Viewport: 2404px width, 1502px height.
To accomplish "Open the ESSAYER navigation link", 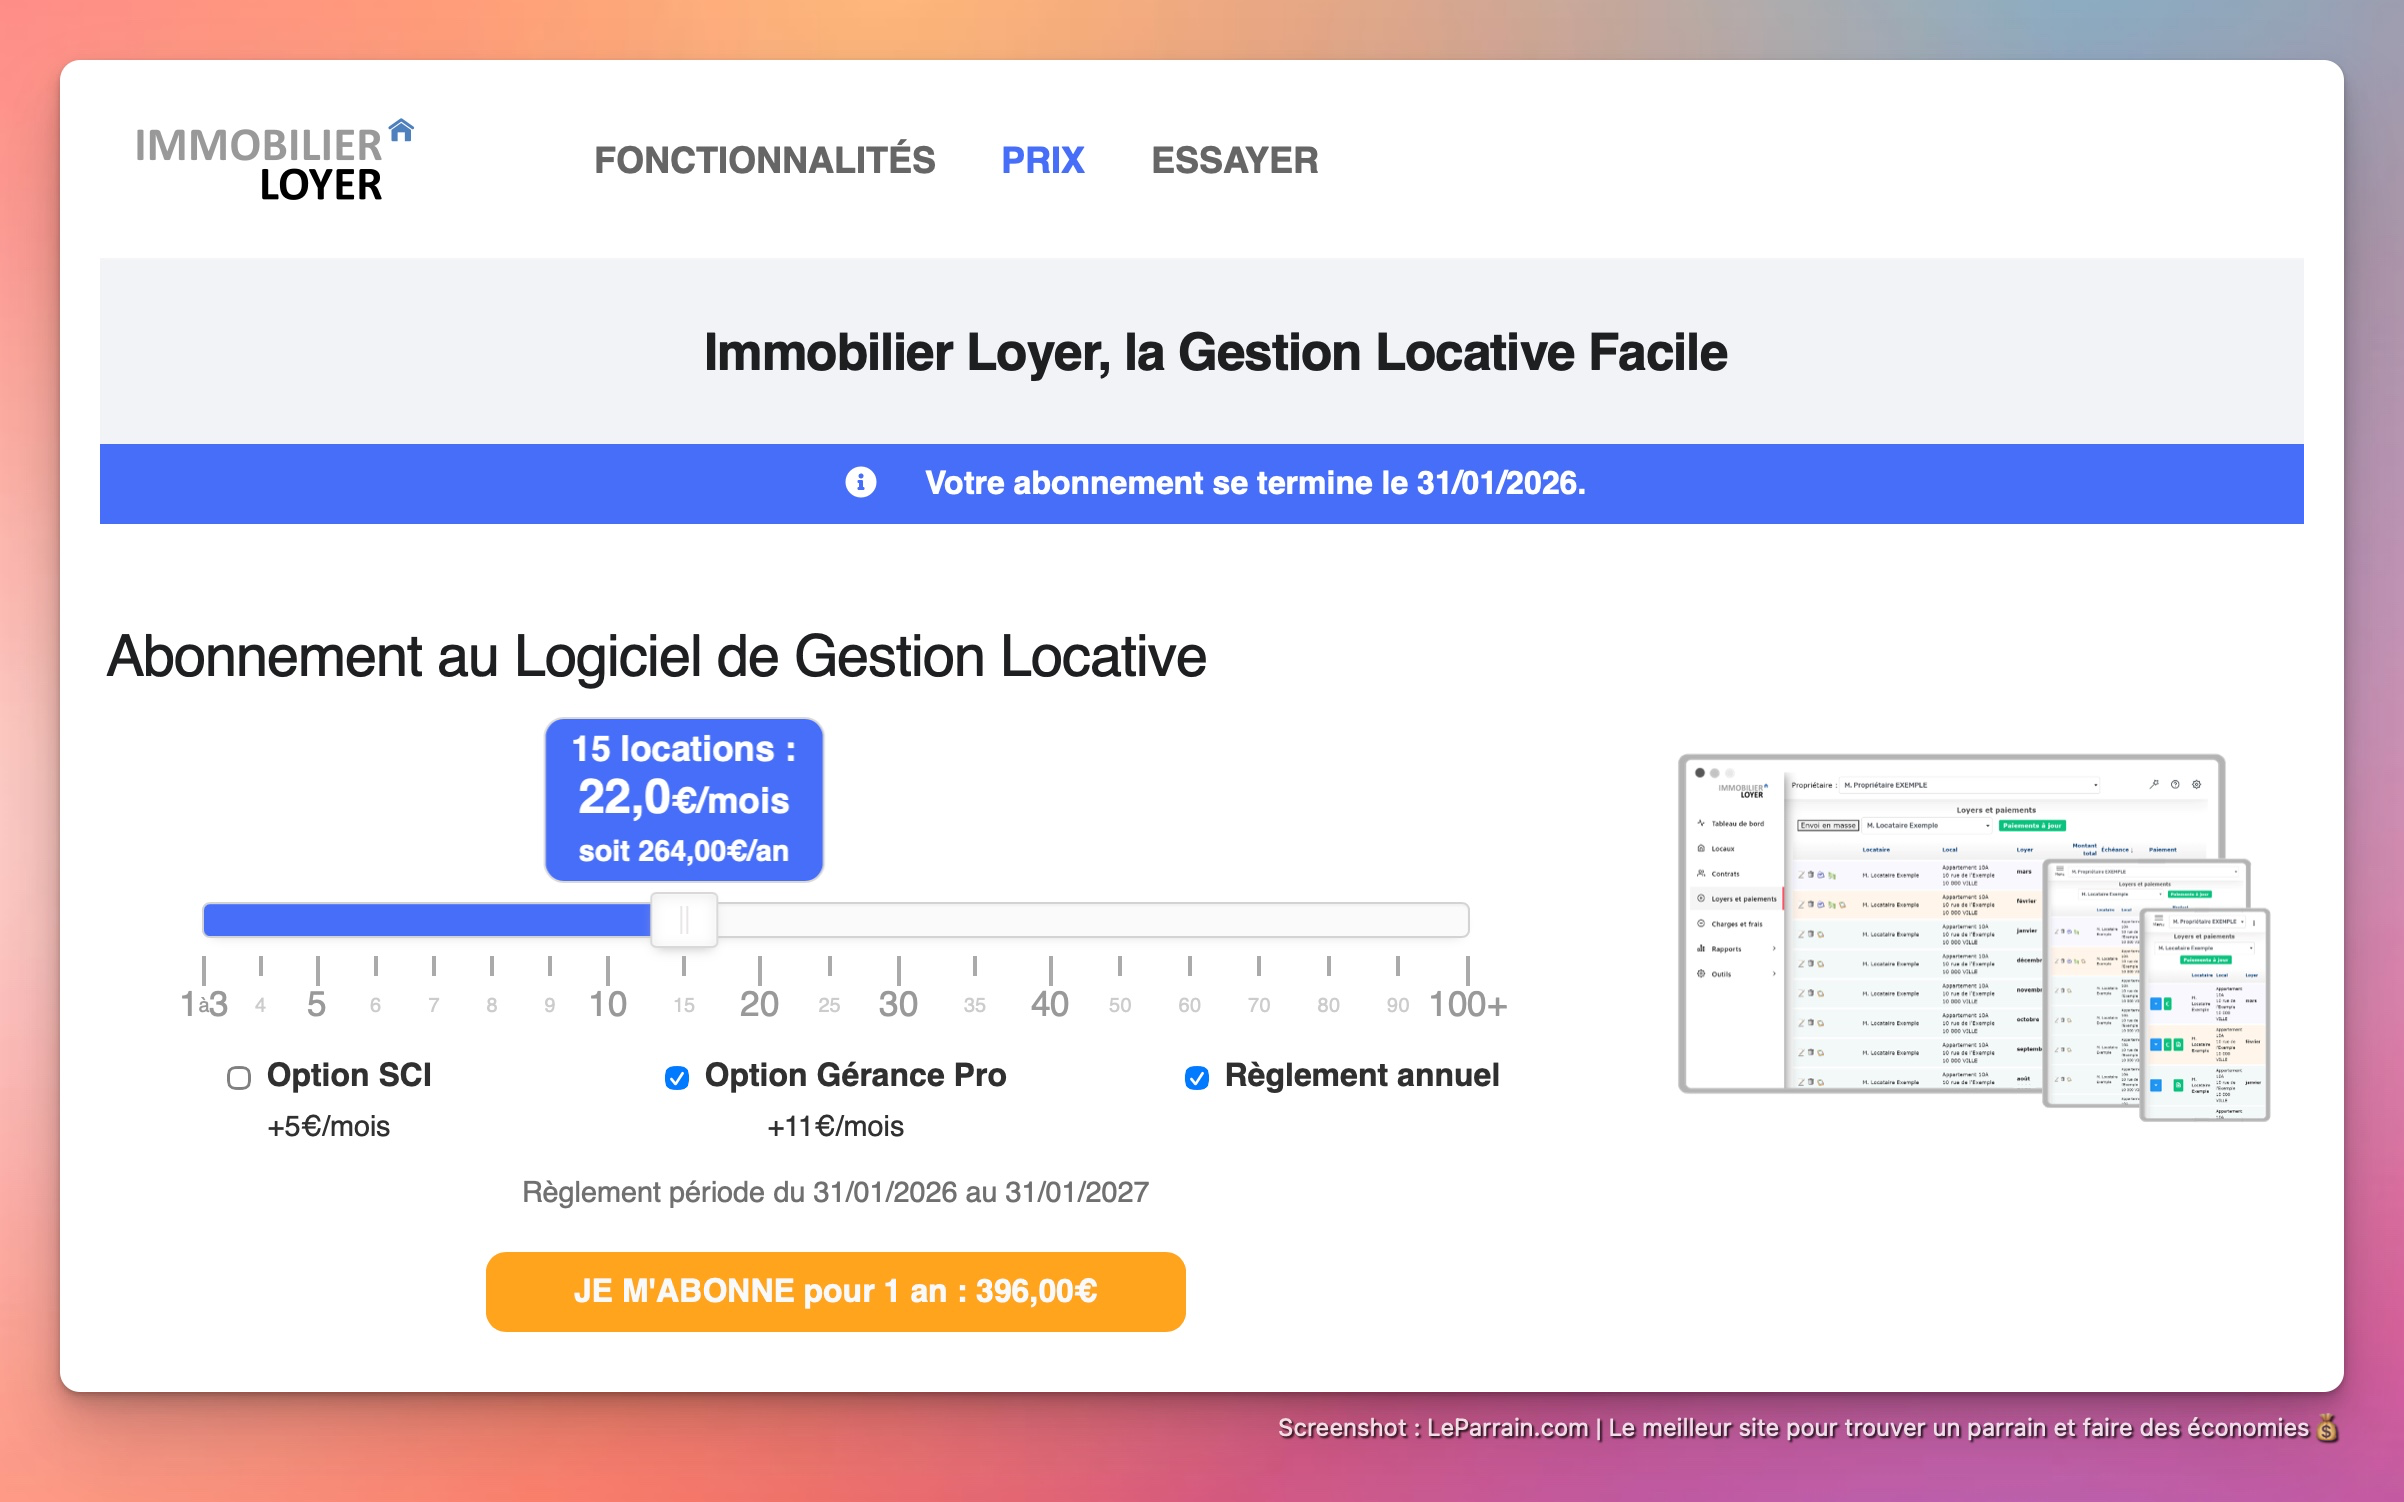I will pyautogui.click(x=1234, y=160).
